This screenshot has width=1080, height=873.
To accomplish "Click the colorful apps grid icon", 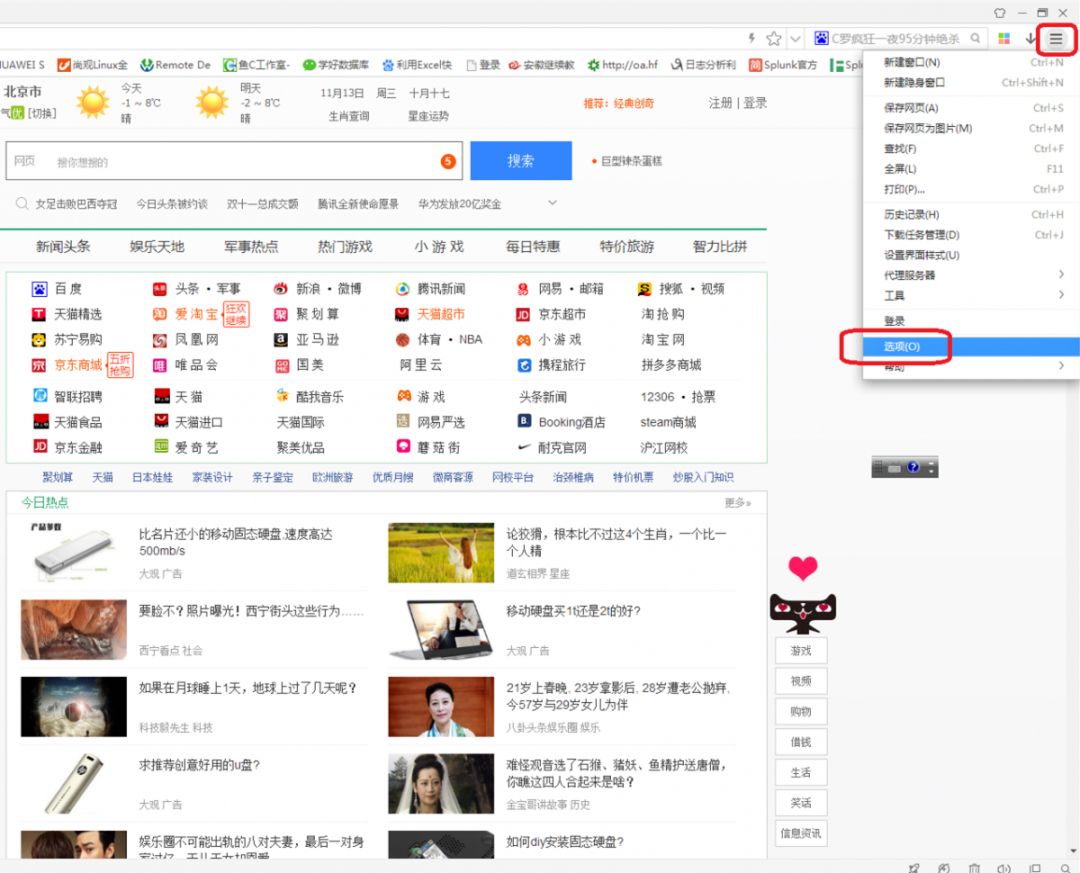I will click(x=1004, y=39).
